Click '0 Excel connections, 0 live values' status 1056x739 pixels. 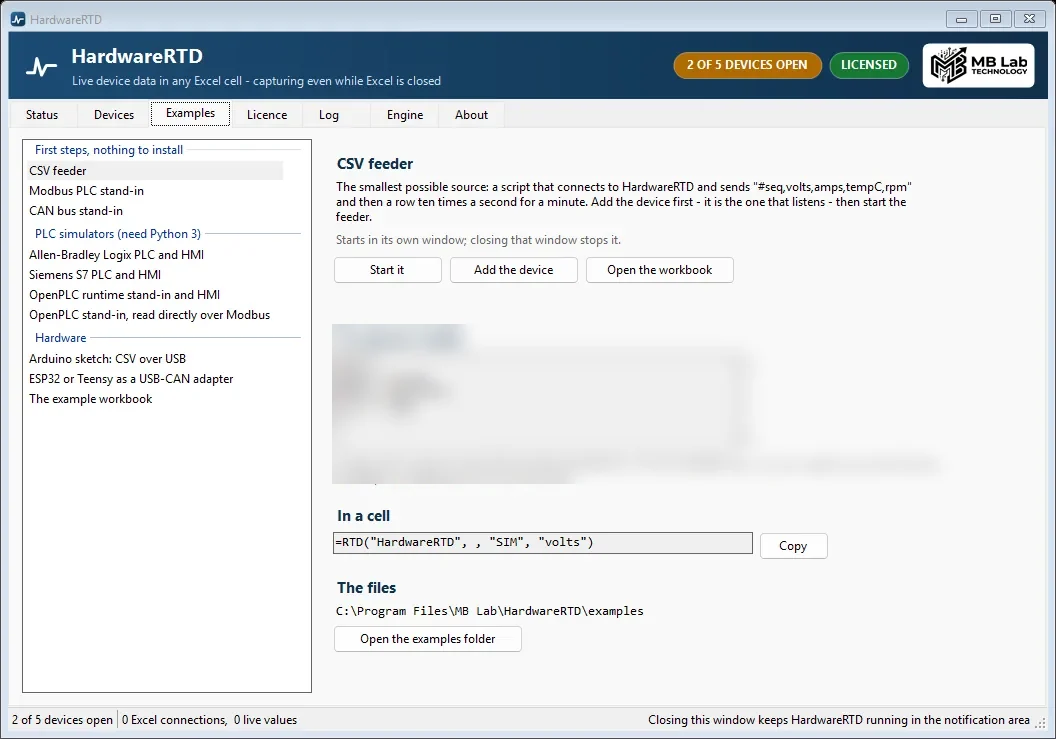[209, 719]
